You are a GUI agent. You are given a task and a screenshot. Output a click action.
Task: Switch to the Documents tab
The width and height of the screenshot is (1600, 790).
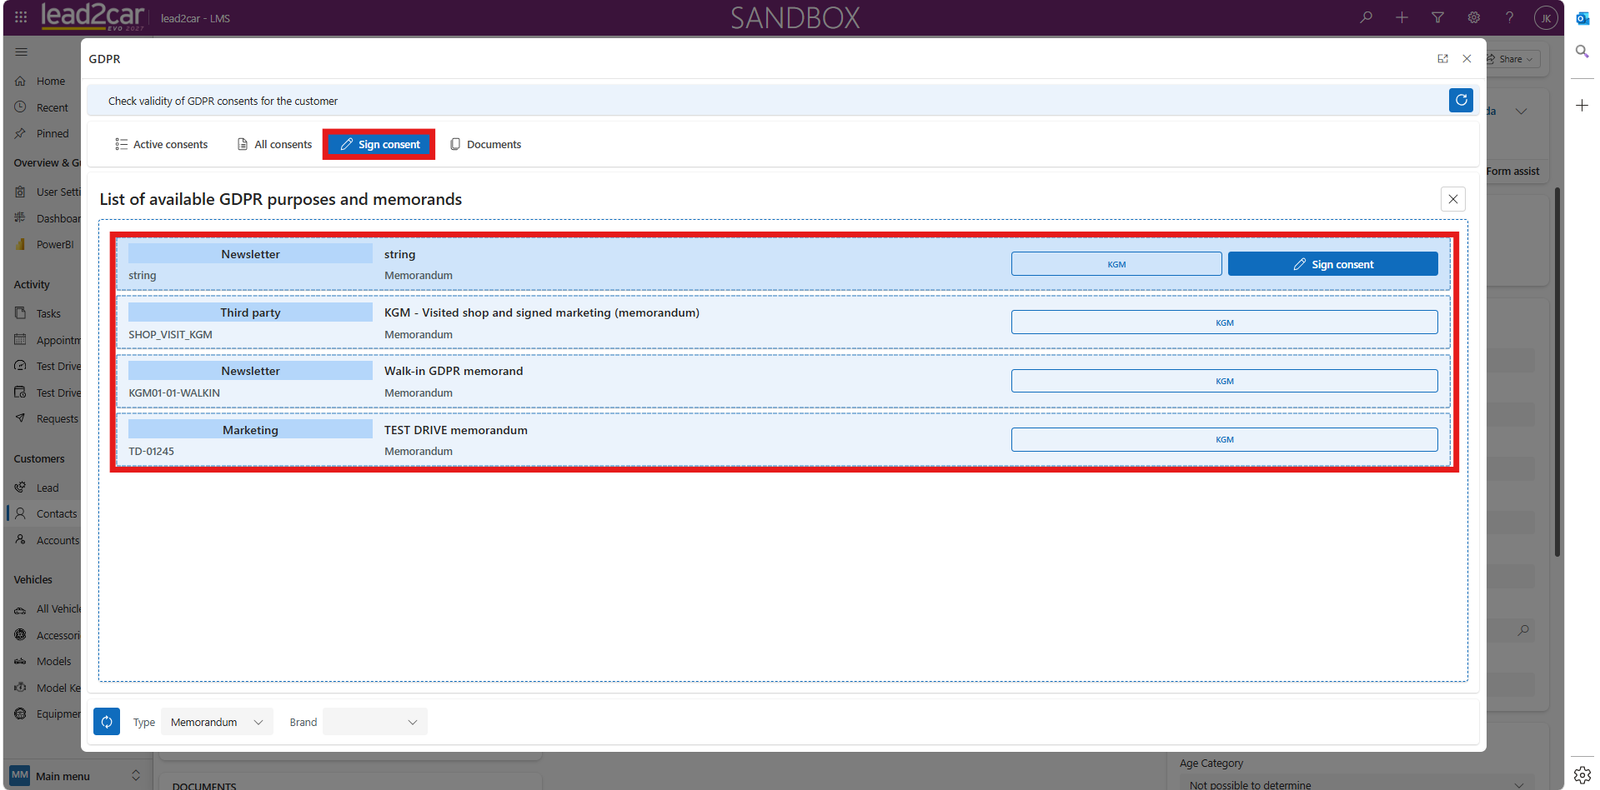tap(485, 144)
